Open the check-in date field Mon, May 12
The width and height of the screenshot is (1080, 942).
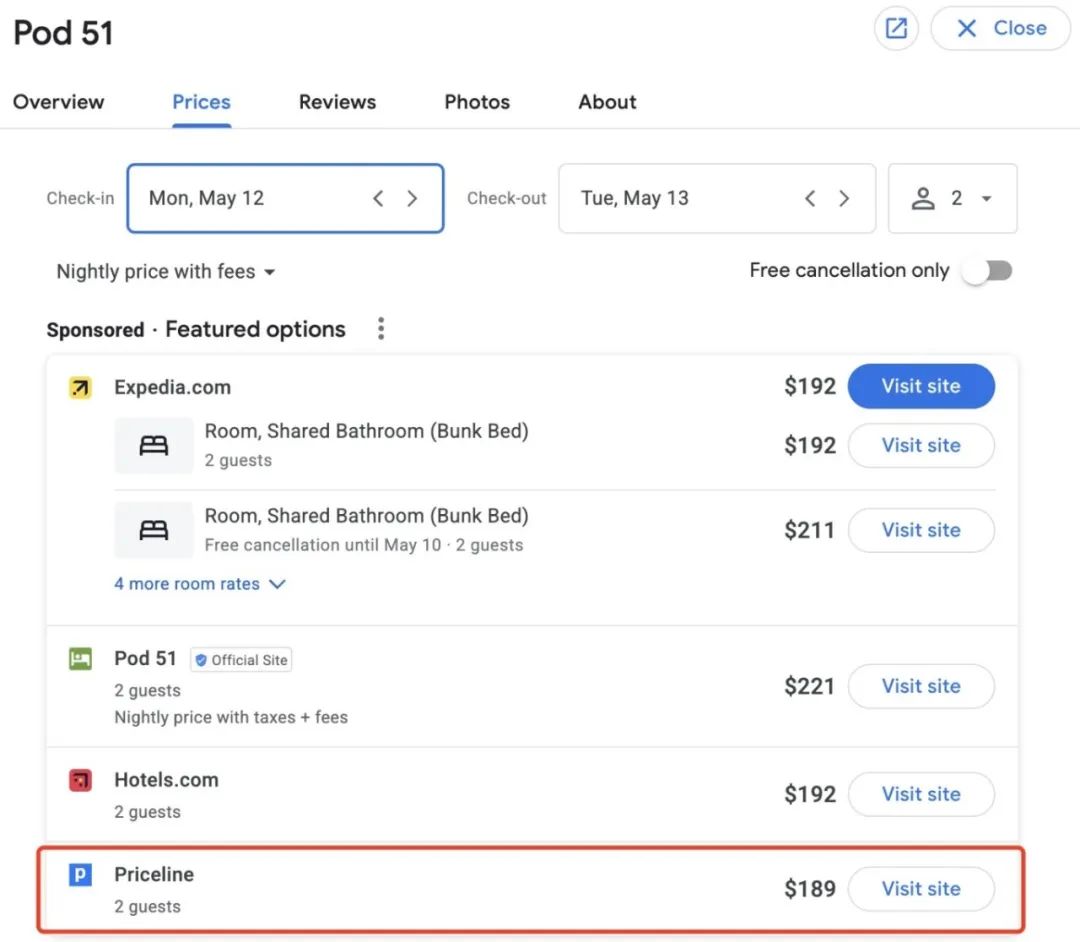tap(285, 198)
